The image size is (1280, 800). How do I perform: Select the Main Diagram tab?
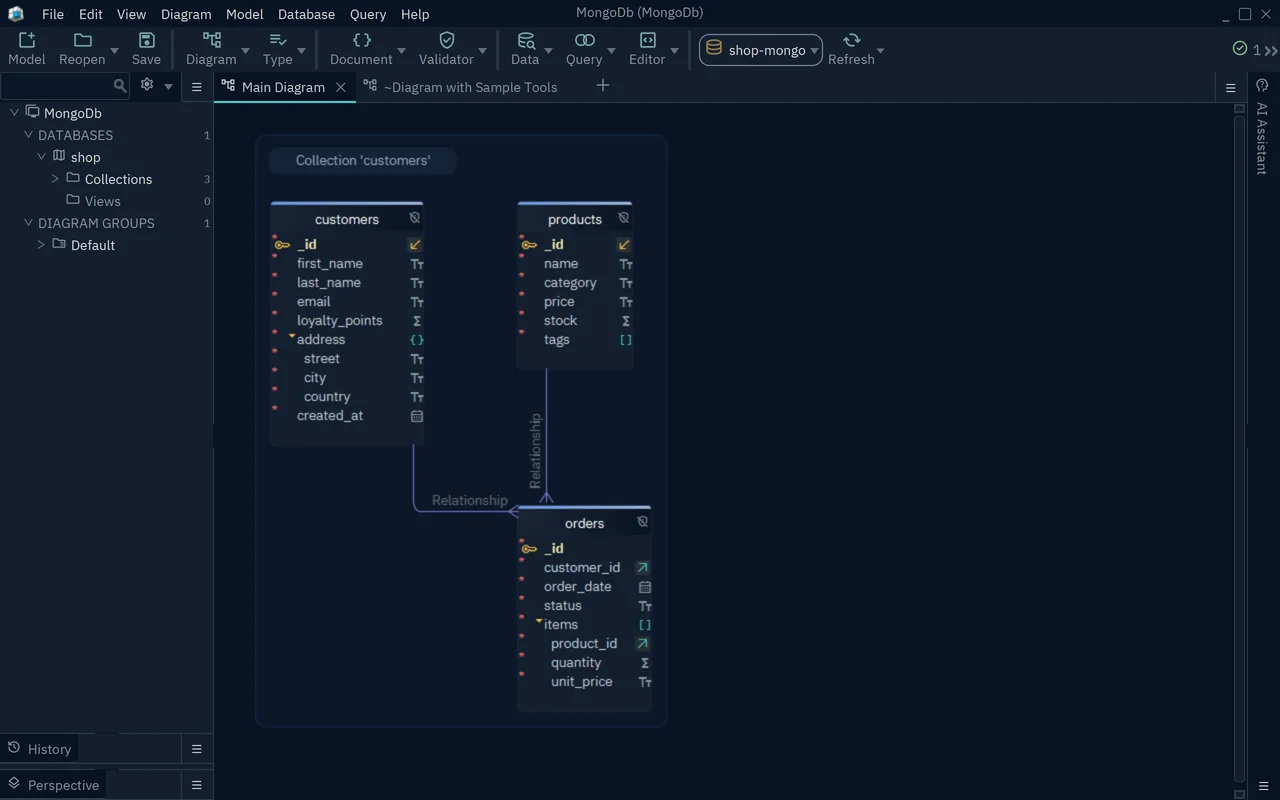point(283,87)
